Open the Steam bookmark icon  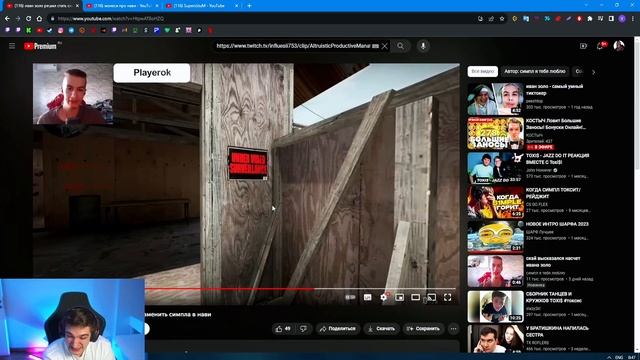50,30
